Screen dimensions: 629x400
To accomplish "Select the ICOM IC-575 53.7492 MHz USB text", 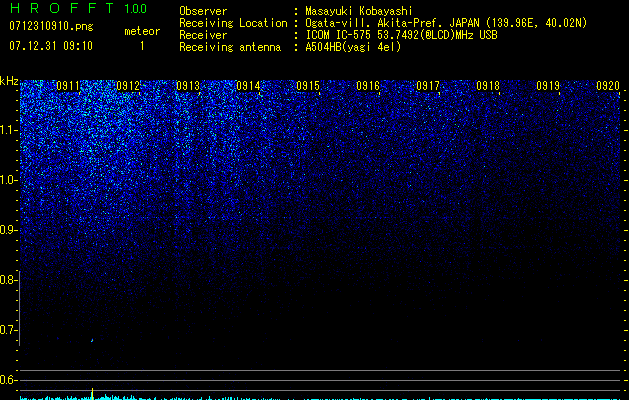I will click(402, 35).
